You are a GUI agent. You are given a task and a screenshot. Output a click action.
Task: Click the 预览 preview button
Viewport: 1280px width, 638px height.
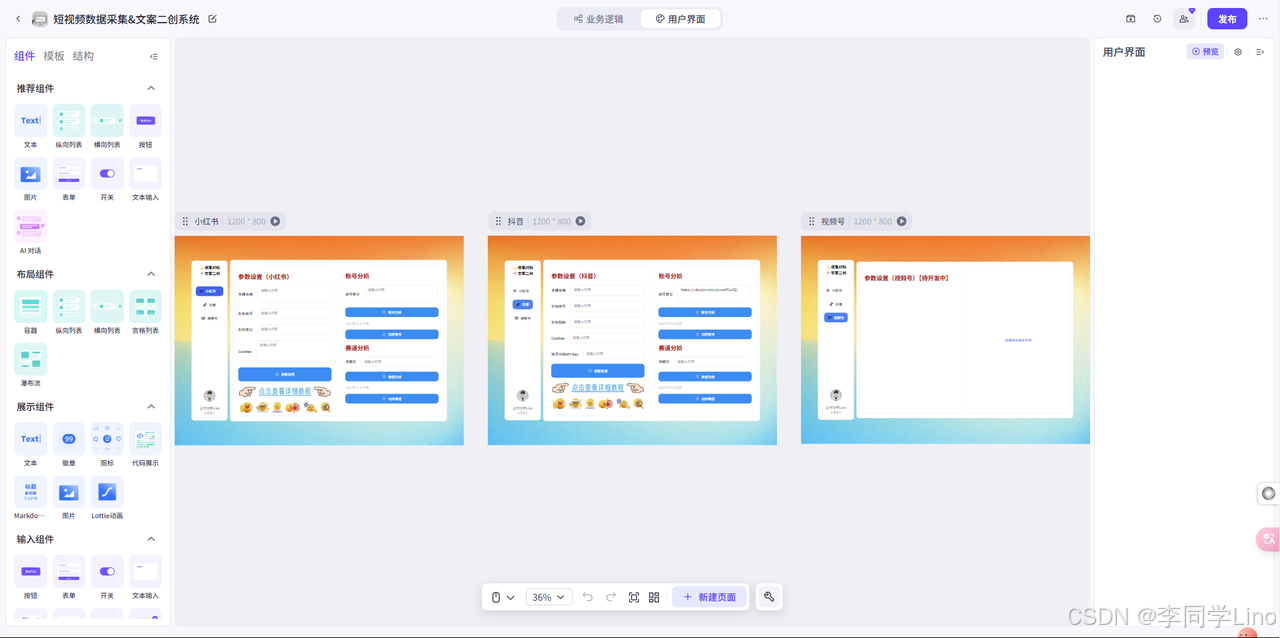(x=1205, y=52)
